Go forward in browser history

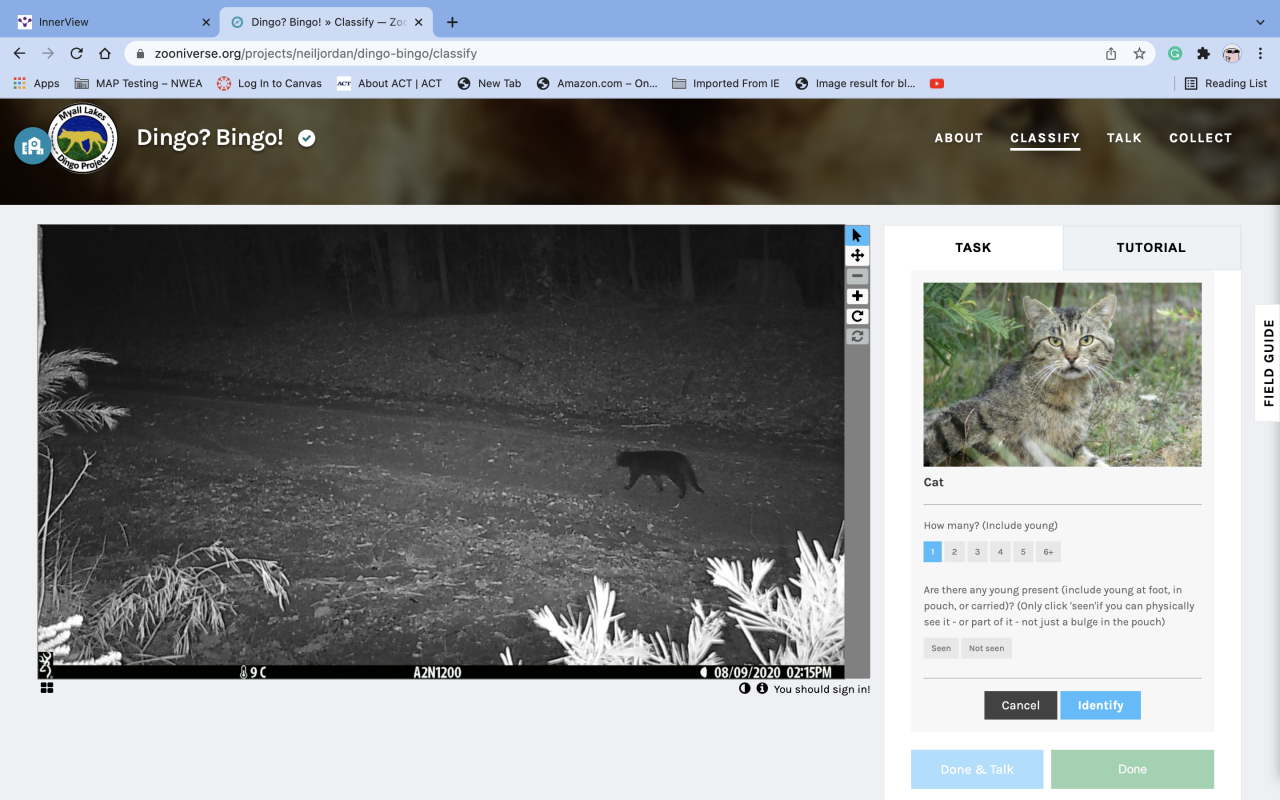(48, 54)
